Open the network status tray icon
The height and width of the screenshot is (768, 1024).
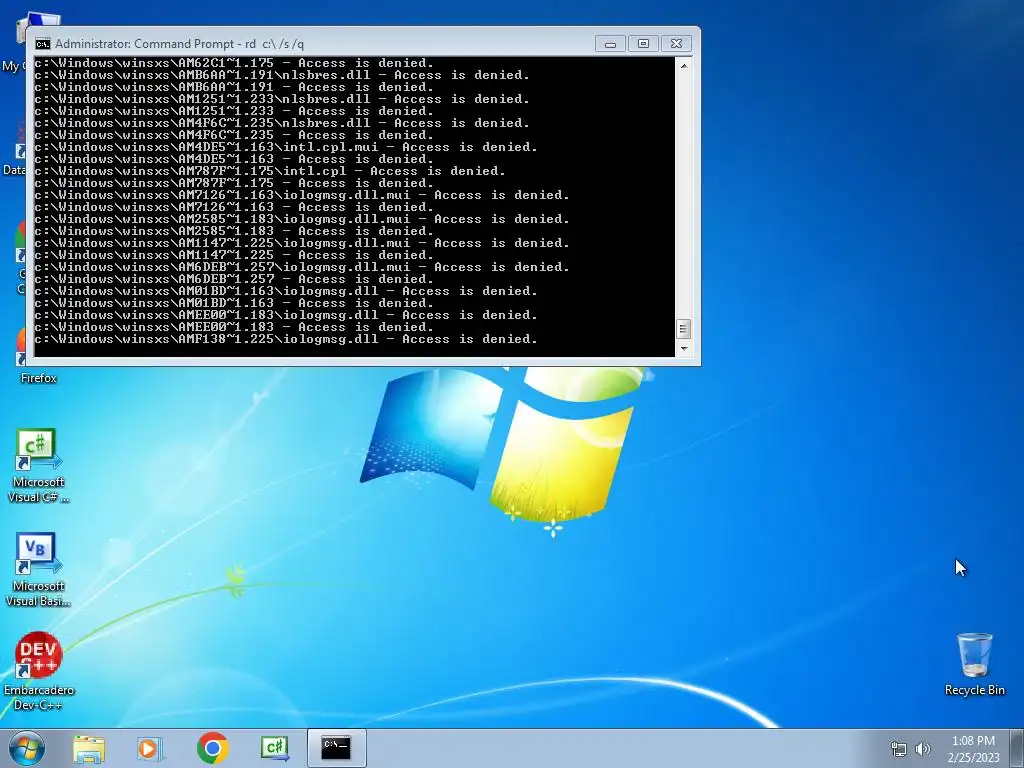899,748
